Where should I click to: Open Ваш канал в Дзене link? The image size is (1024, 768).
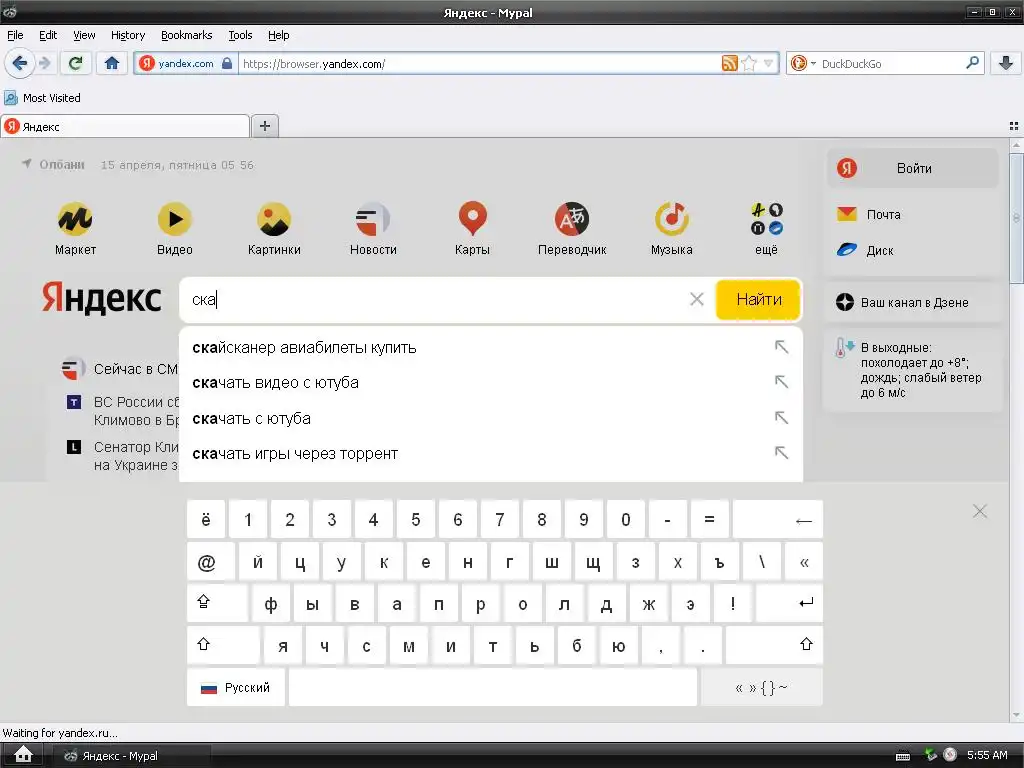[903, 302]
